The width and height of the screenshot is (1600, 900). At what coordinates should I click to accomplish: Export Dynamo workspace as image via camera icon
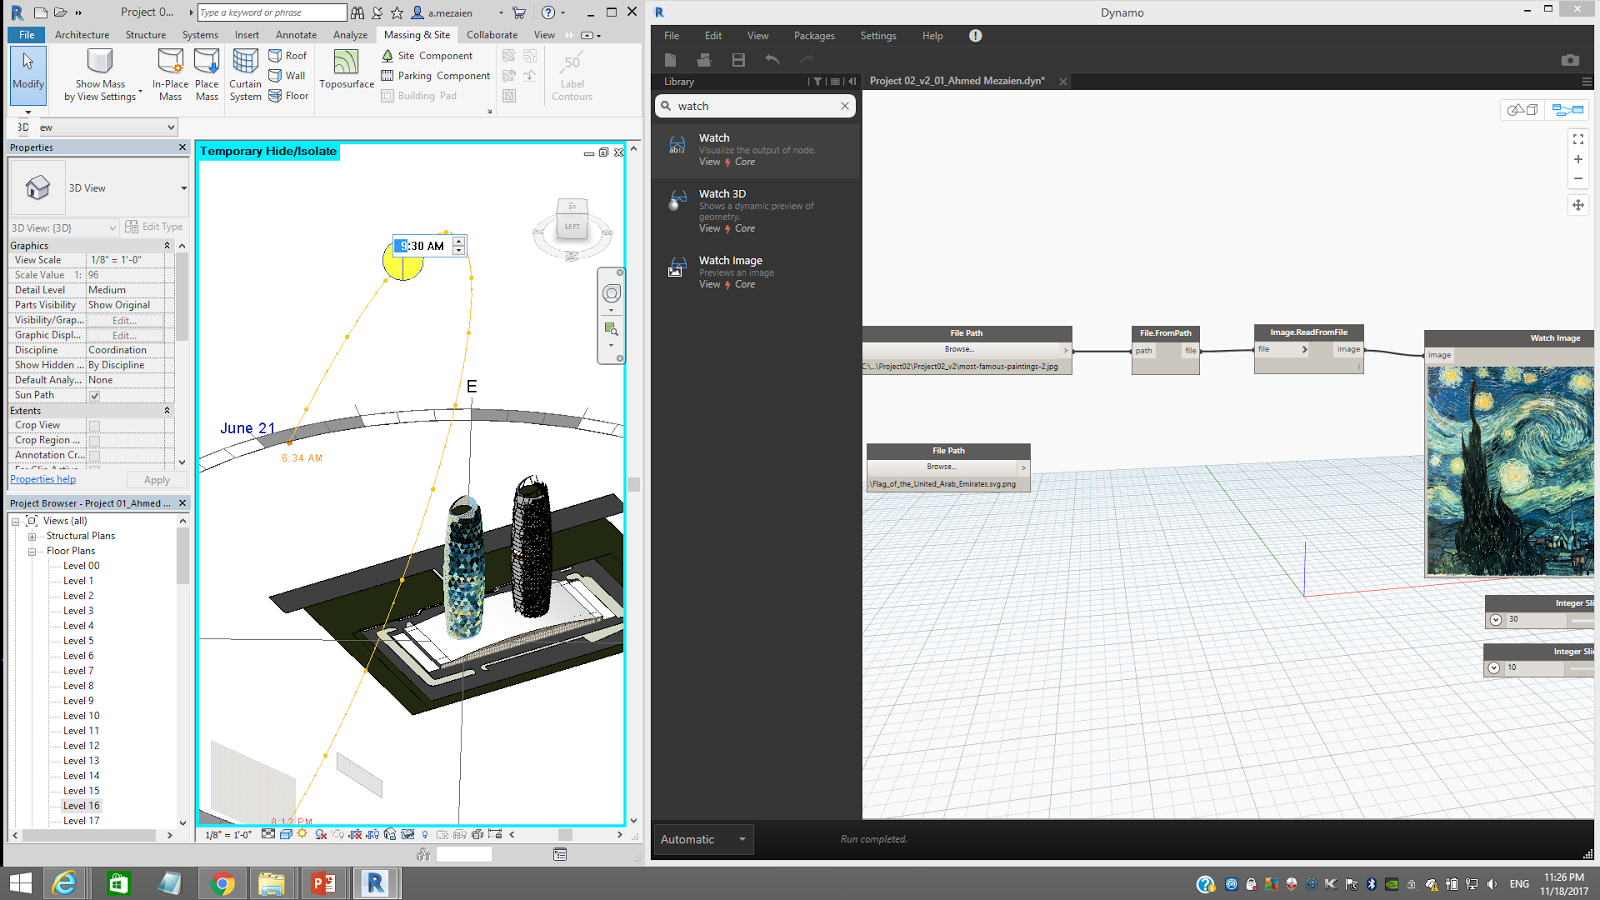[x=1568, y=59]
